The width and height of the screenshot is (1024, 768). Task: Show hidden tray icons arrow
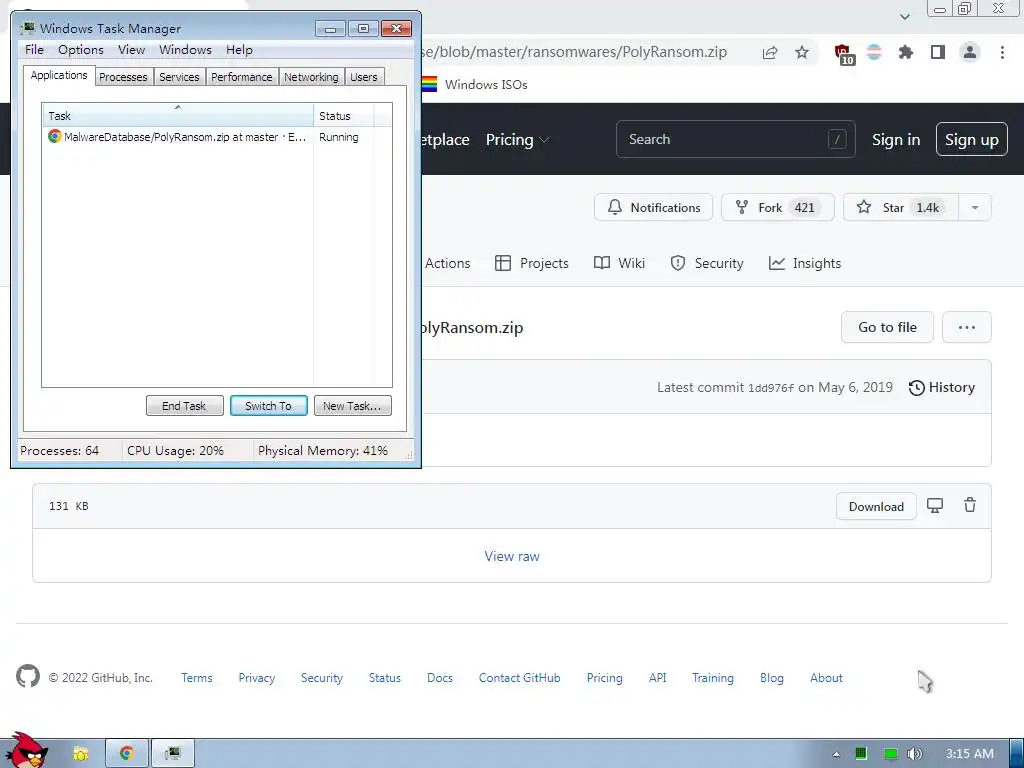click(x=836, y=754)
